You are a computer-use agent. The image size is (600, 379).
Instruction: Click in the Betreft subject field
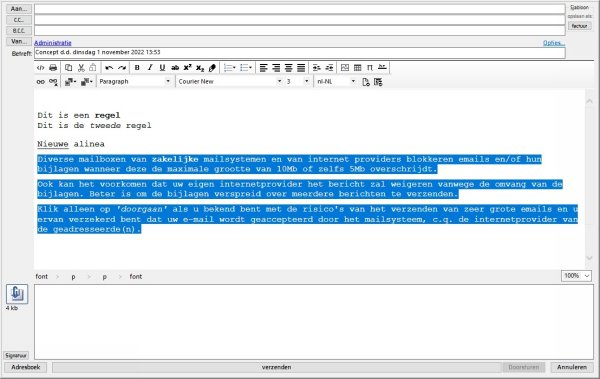click(x=300, y=53)
